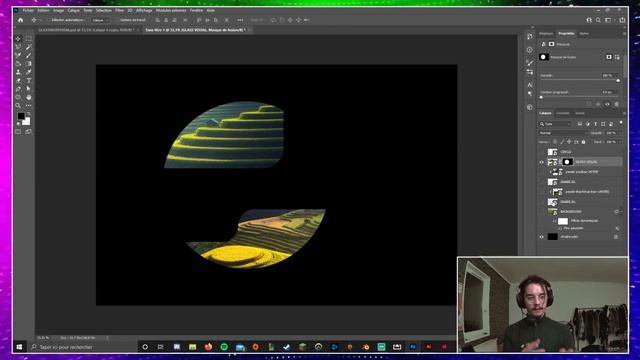Screen dimensions: 640x360
Task: Open the Libraries icon in collapsed dock
Action: (529, 107)
